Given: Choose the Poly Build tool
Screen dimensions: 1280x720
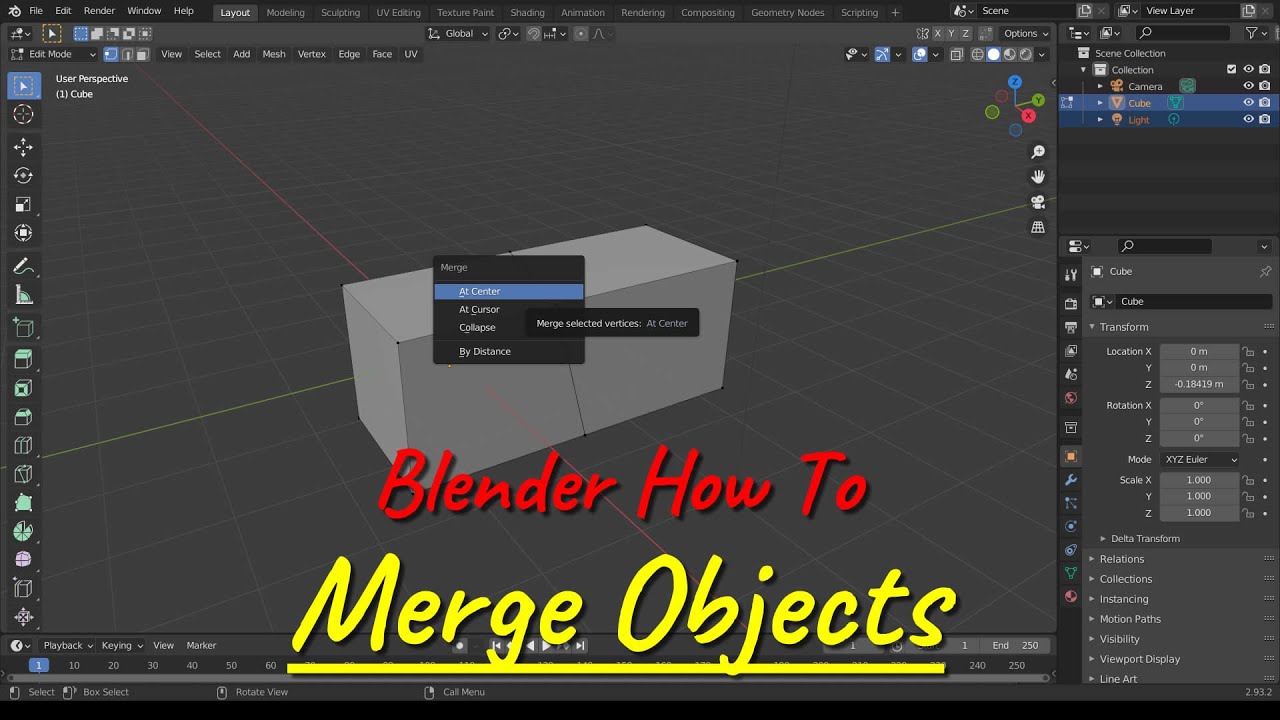Looking at the screenshot, I should pos(23,504).
